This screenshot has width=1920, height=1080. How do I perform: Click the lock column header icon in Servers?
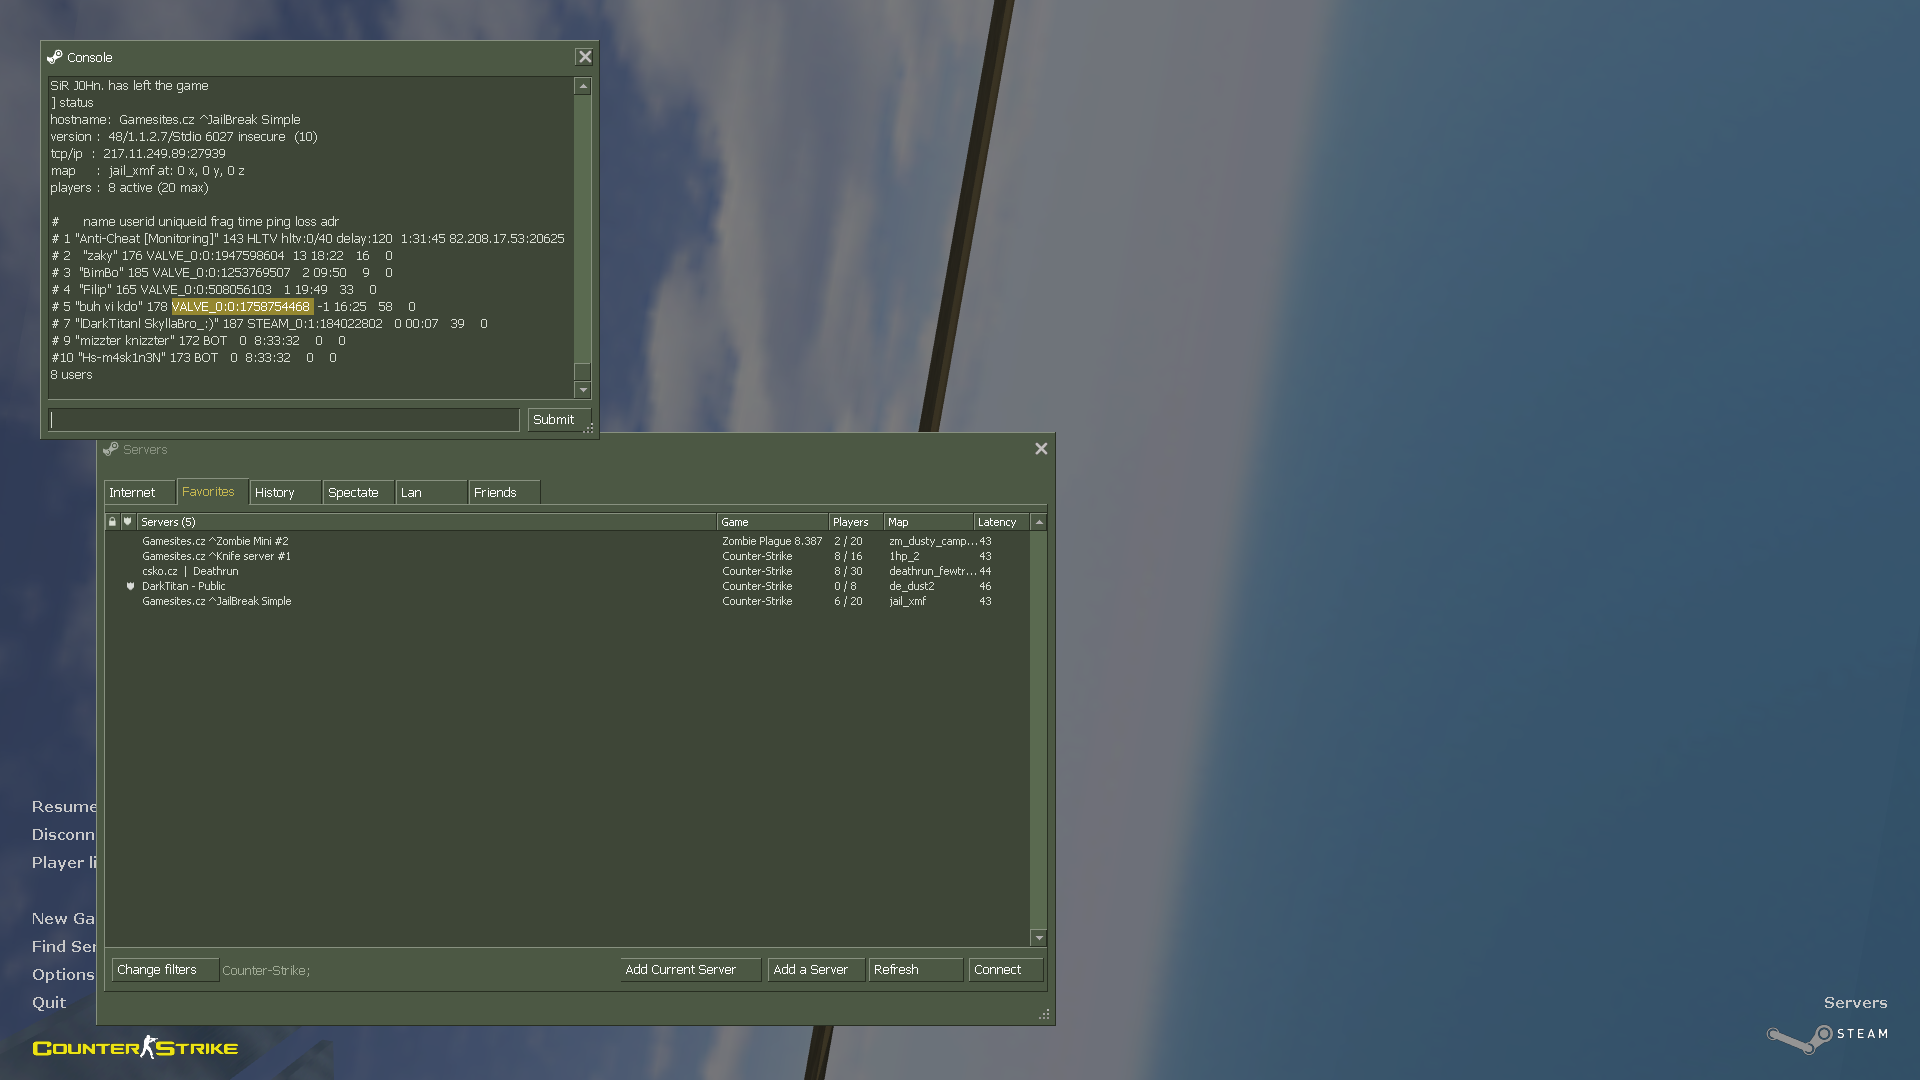[x=112, y=522]
